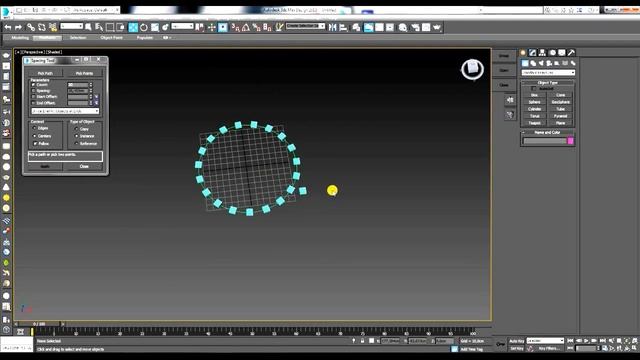Click the Undo arrow in main toolbar
The width and height of the screenshot is (640, 360).
[x=8, y=27]
